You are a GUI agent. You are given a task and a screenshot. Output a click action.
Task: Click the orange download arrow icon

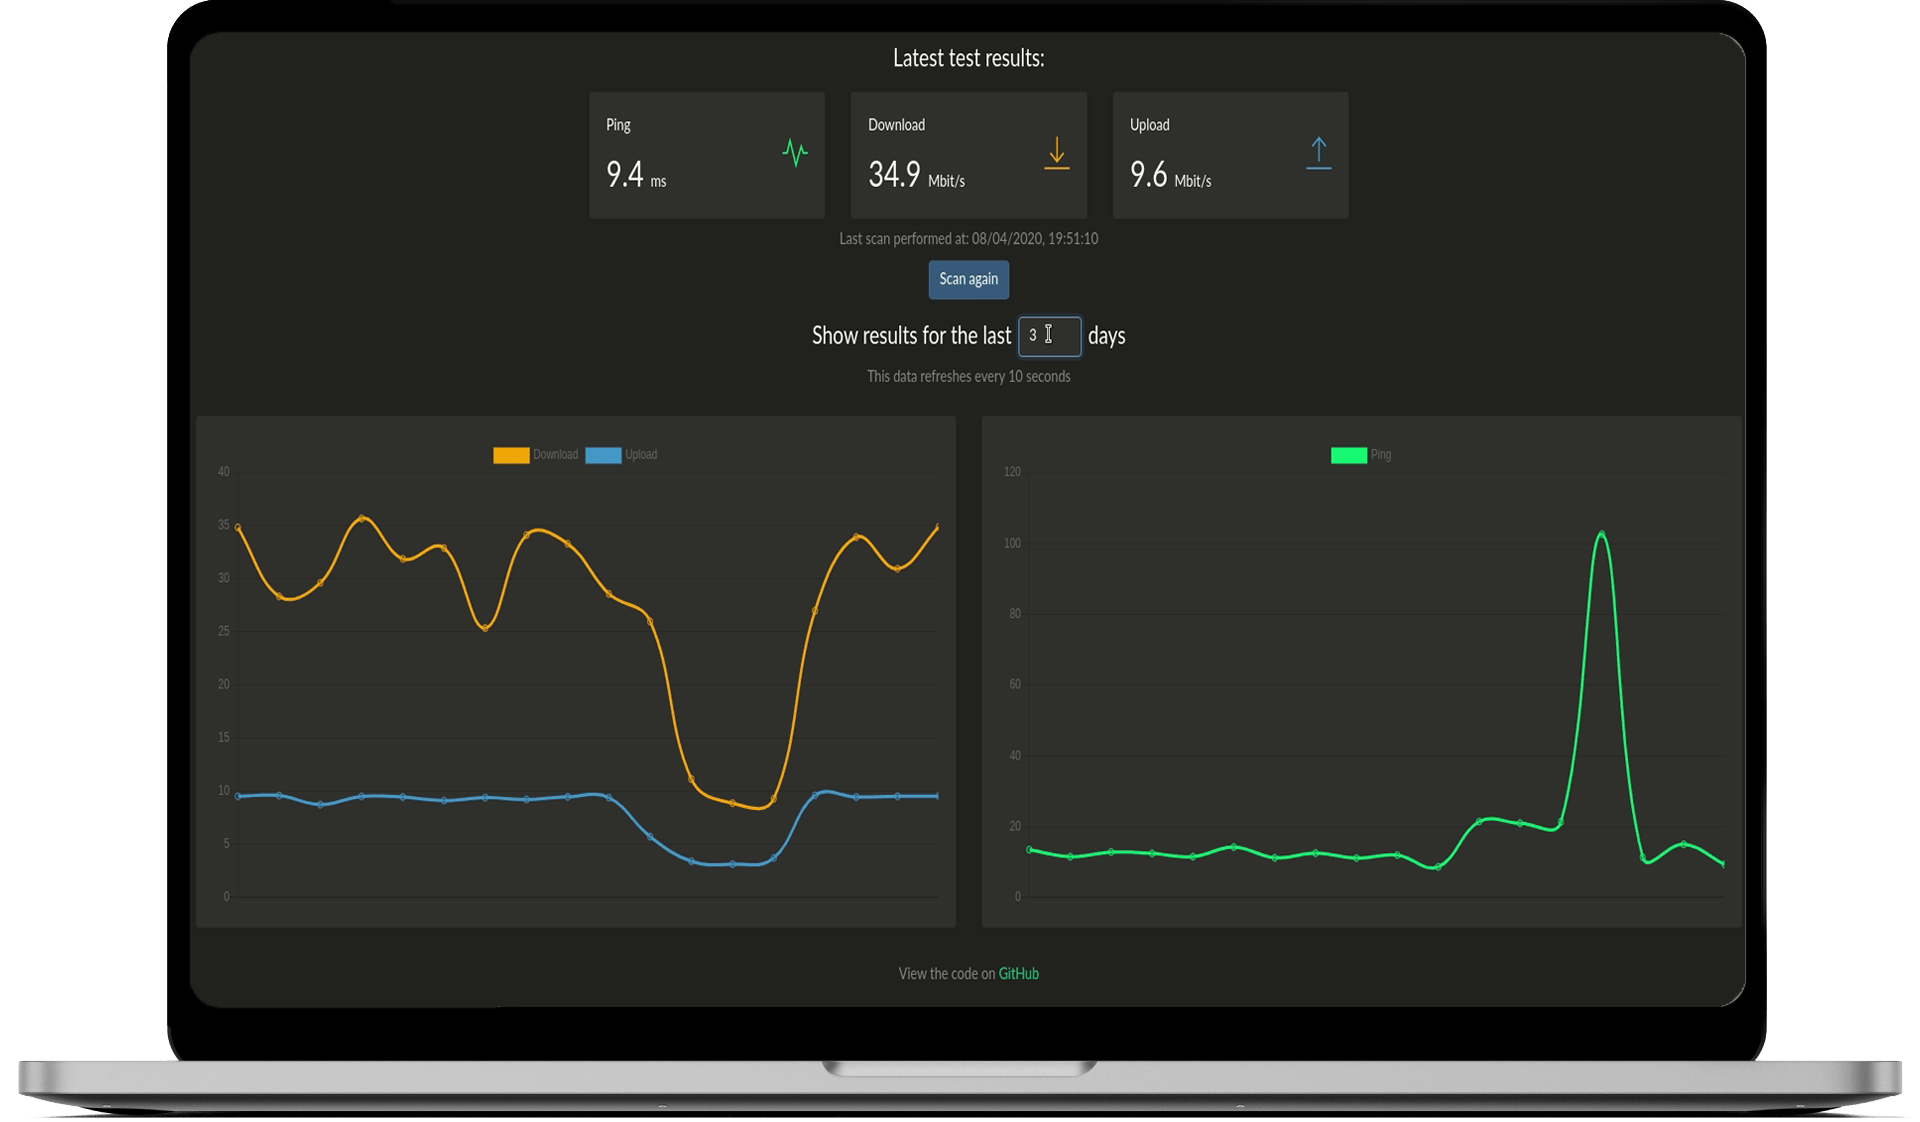pos(1057,153)
